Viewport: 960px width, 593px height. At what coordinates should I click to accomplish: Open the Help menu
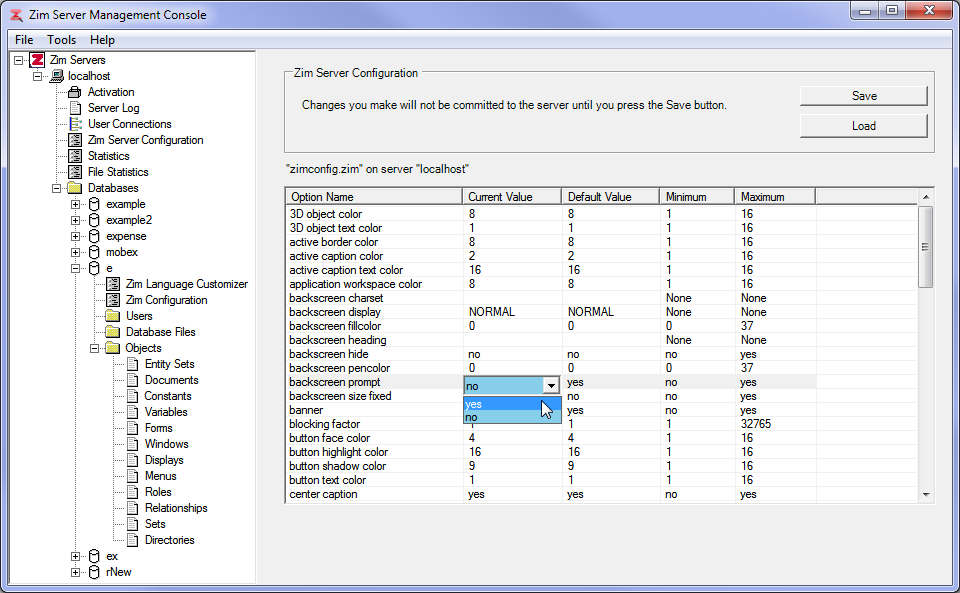(x=102, y=40)
